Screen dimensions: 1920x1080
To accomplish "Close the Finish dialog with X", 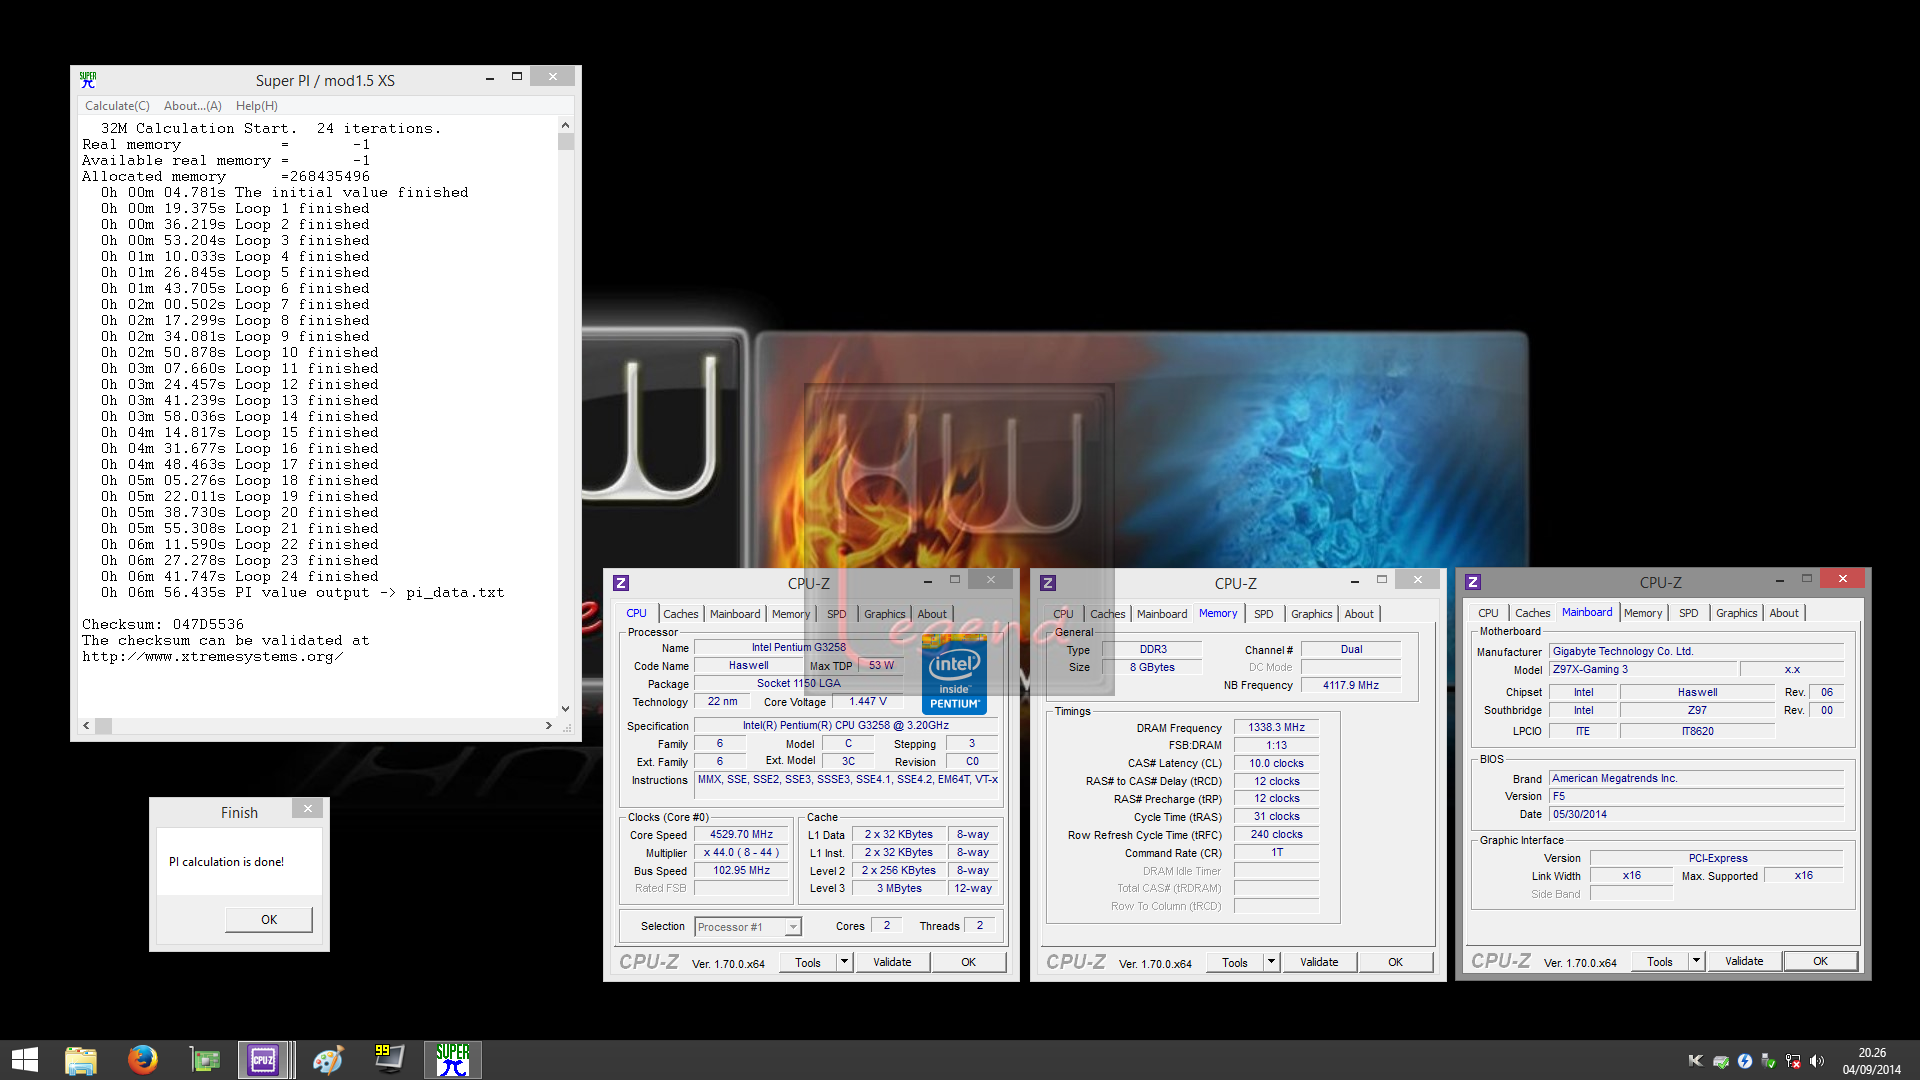I will pos(308,808).
